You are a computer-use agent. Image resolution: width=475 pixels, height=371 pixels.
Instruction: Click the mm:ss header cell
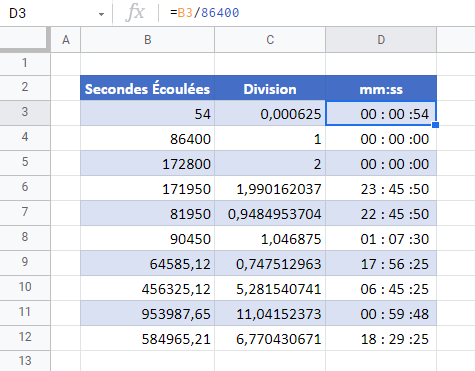click(381, 88)
